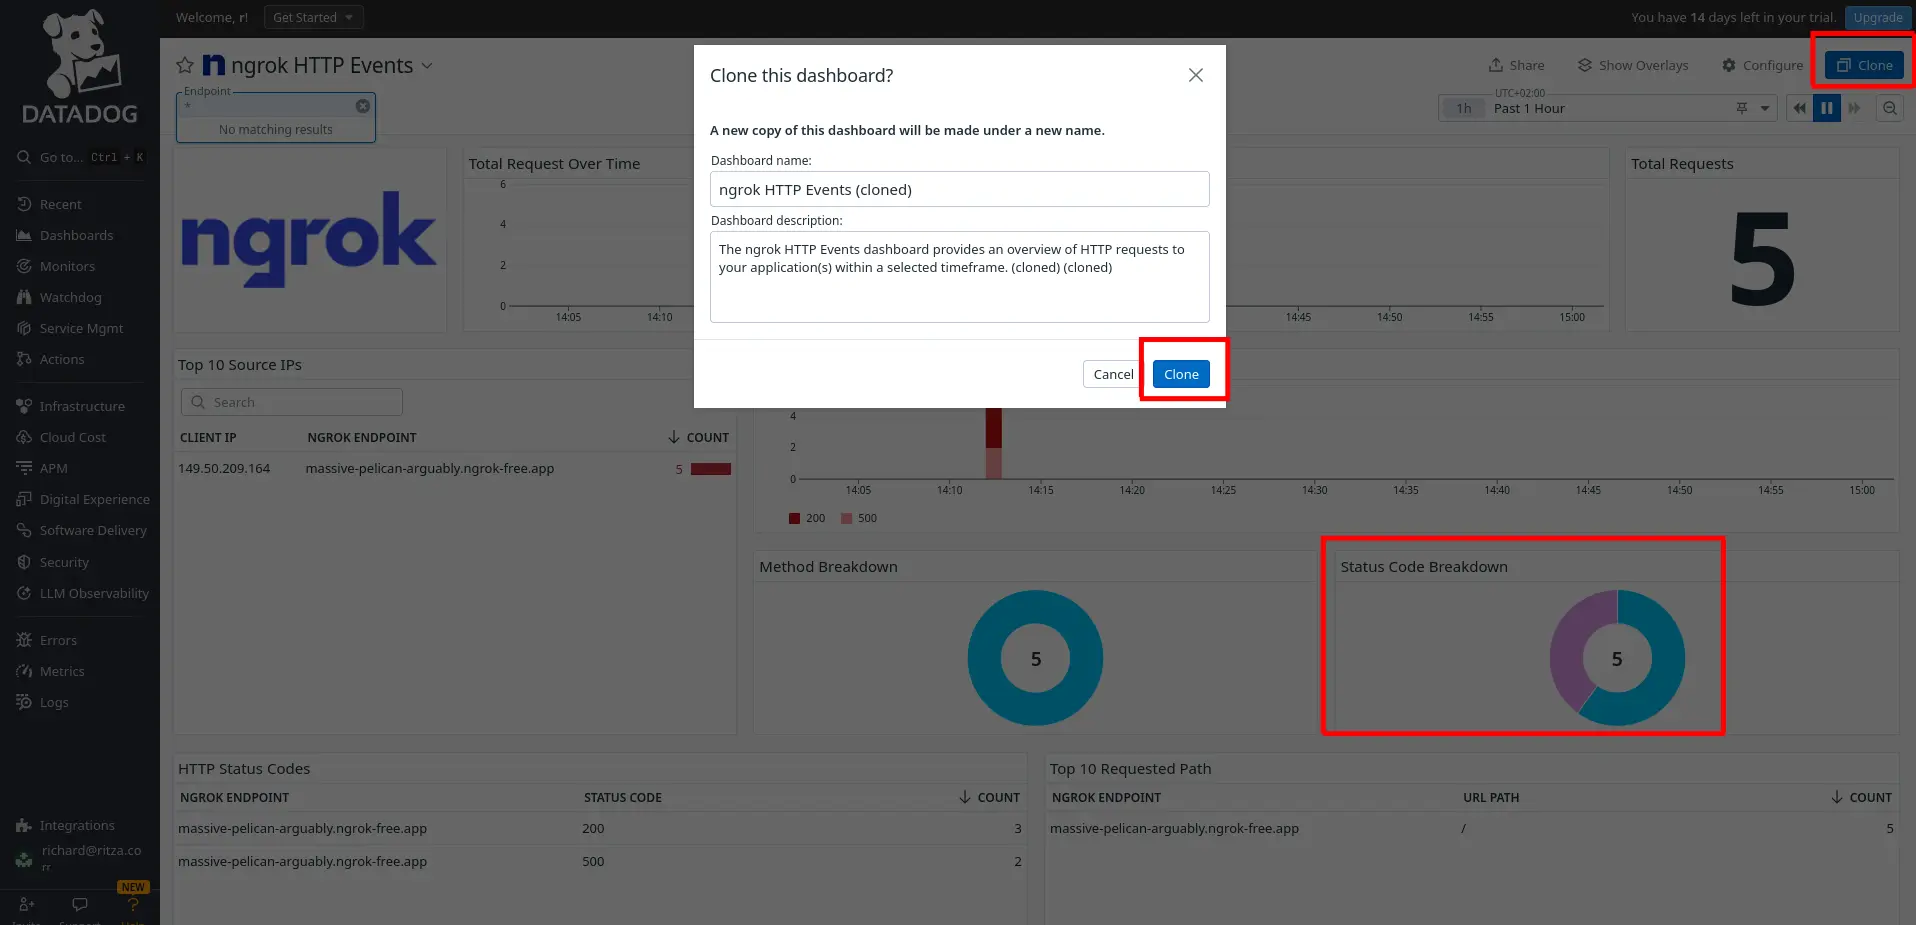This screenshot has width=1916, height=925.
Task: Star the ngrok HTTP Events dashboard
Action: click(185, 66)
